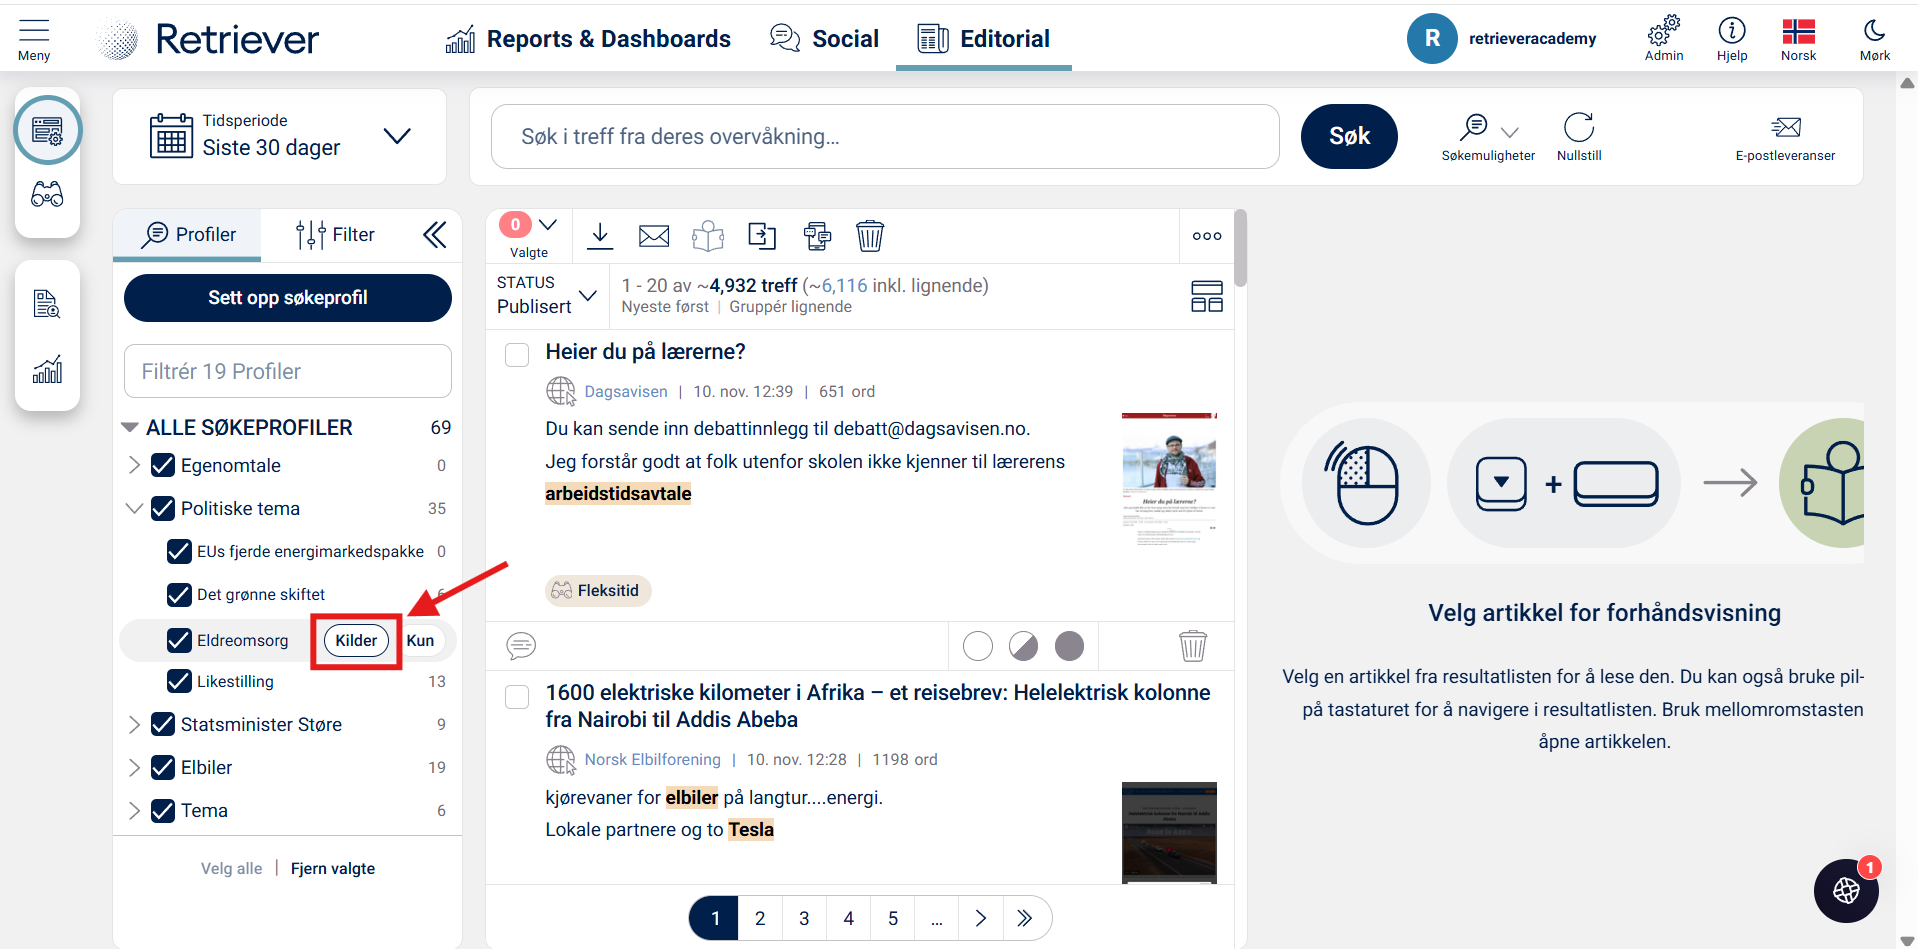Switch to the Profiler tab
The height and width of the screenshot is (949, 1918).
(188, 235)
